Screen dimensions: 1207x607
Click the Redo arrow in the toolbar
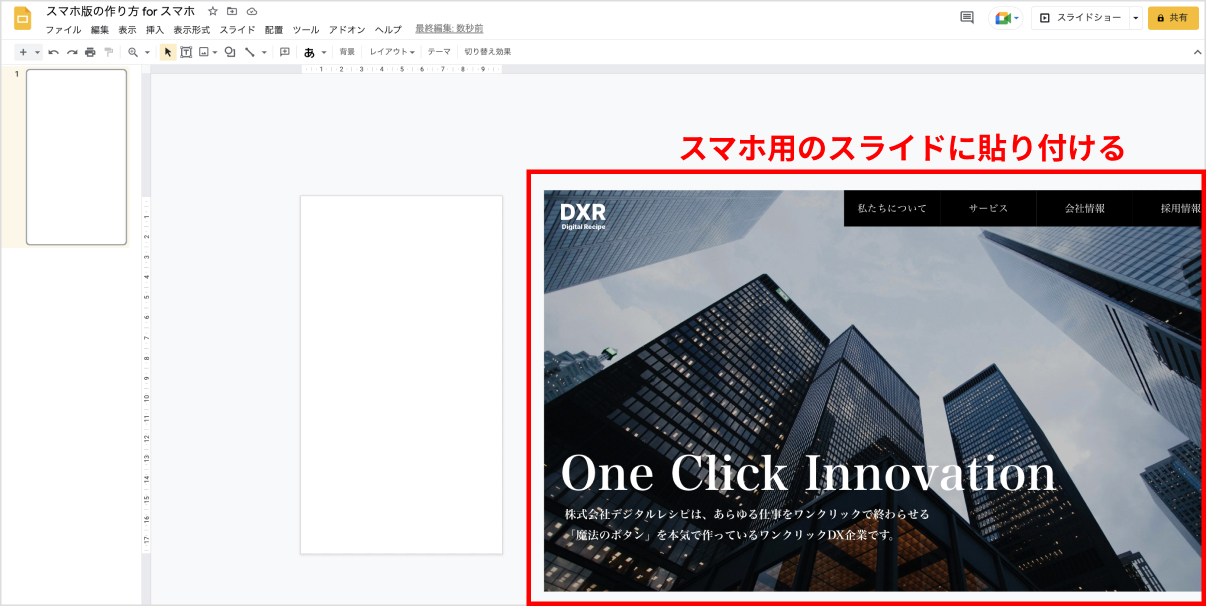pos(72,52)
